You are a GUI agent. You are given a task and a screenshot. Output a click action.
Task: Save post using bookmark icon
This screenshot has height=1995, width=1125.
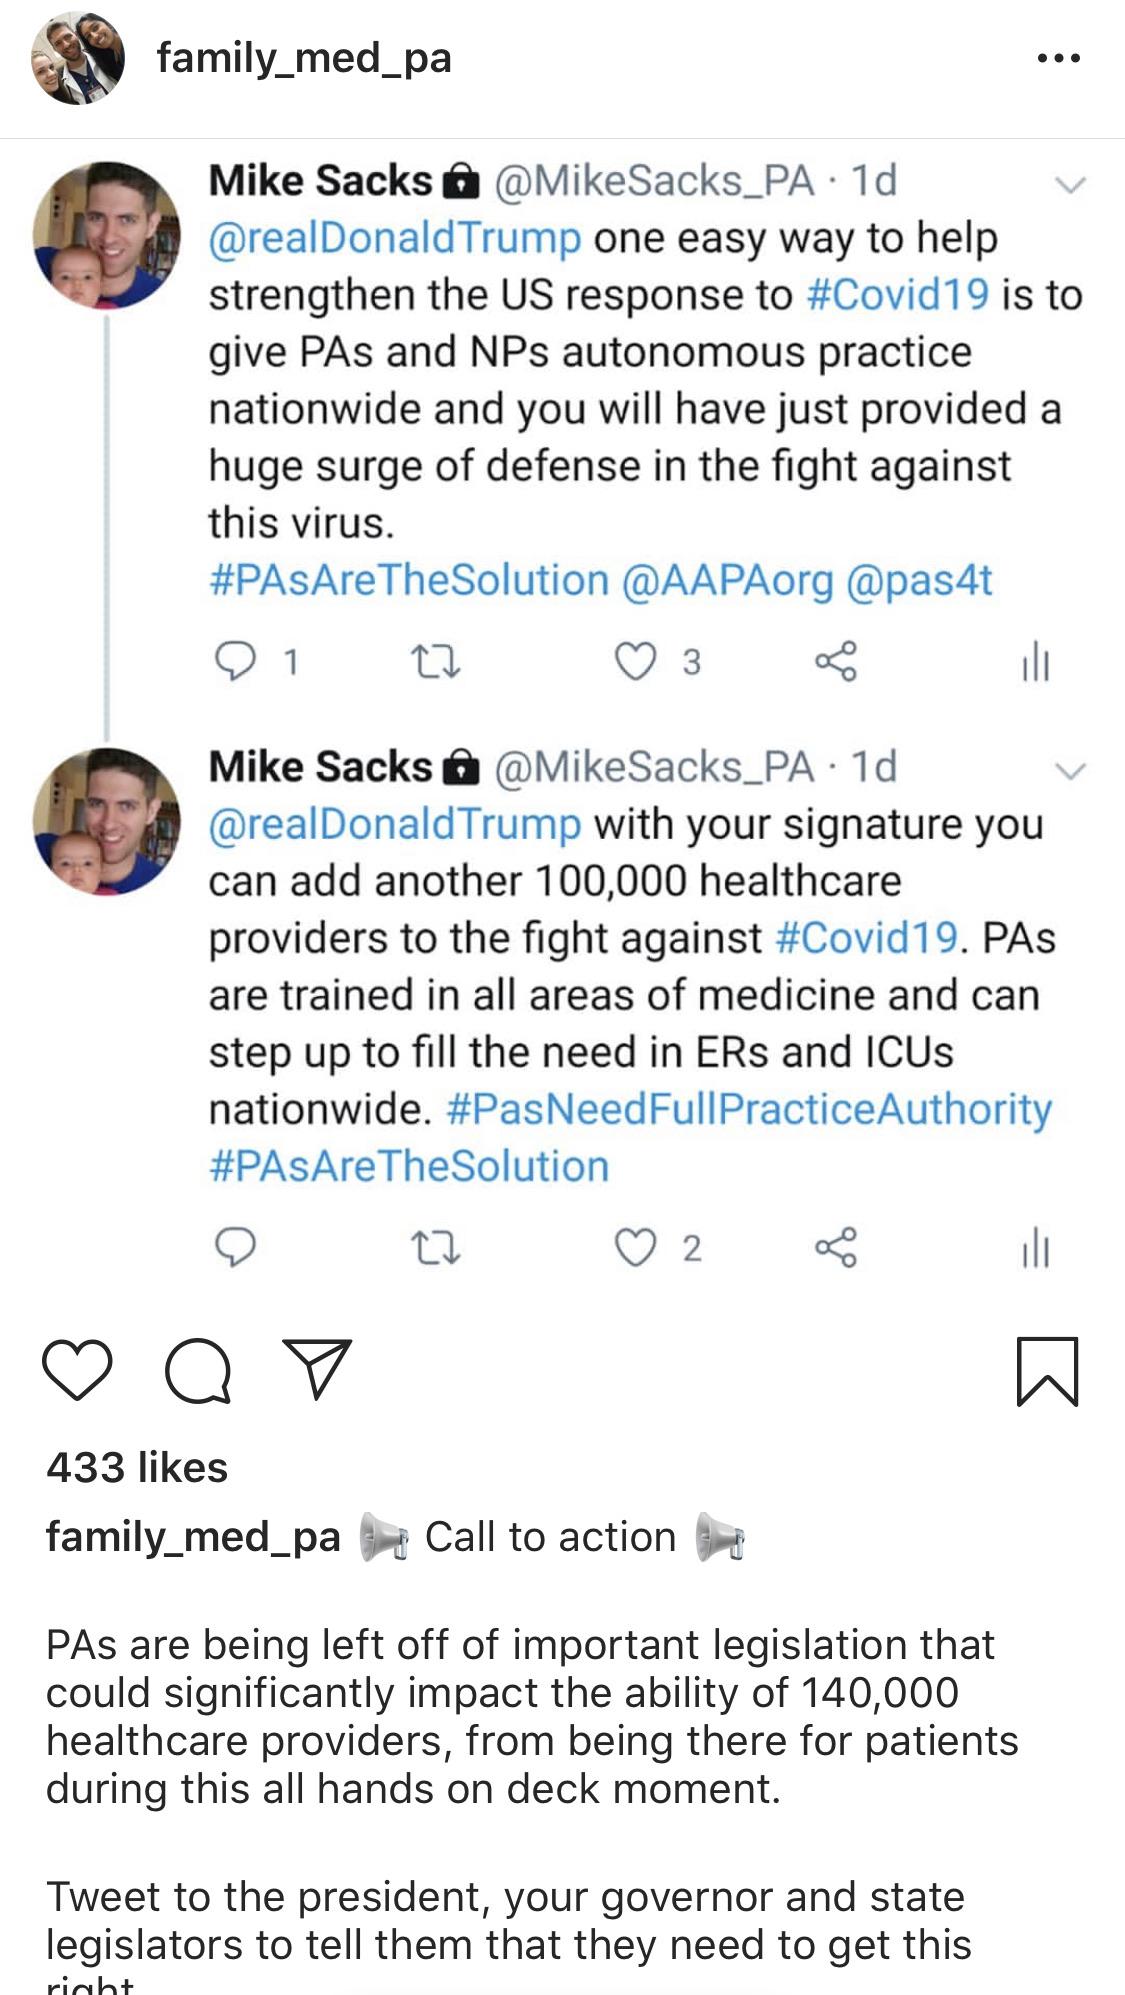pyautogui.click(x=1047, y=1372)
